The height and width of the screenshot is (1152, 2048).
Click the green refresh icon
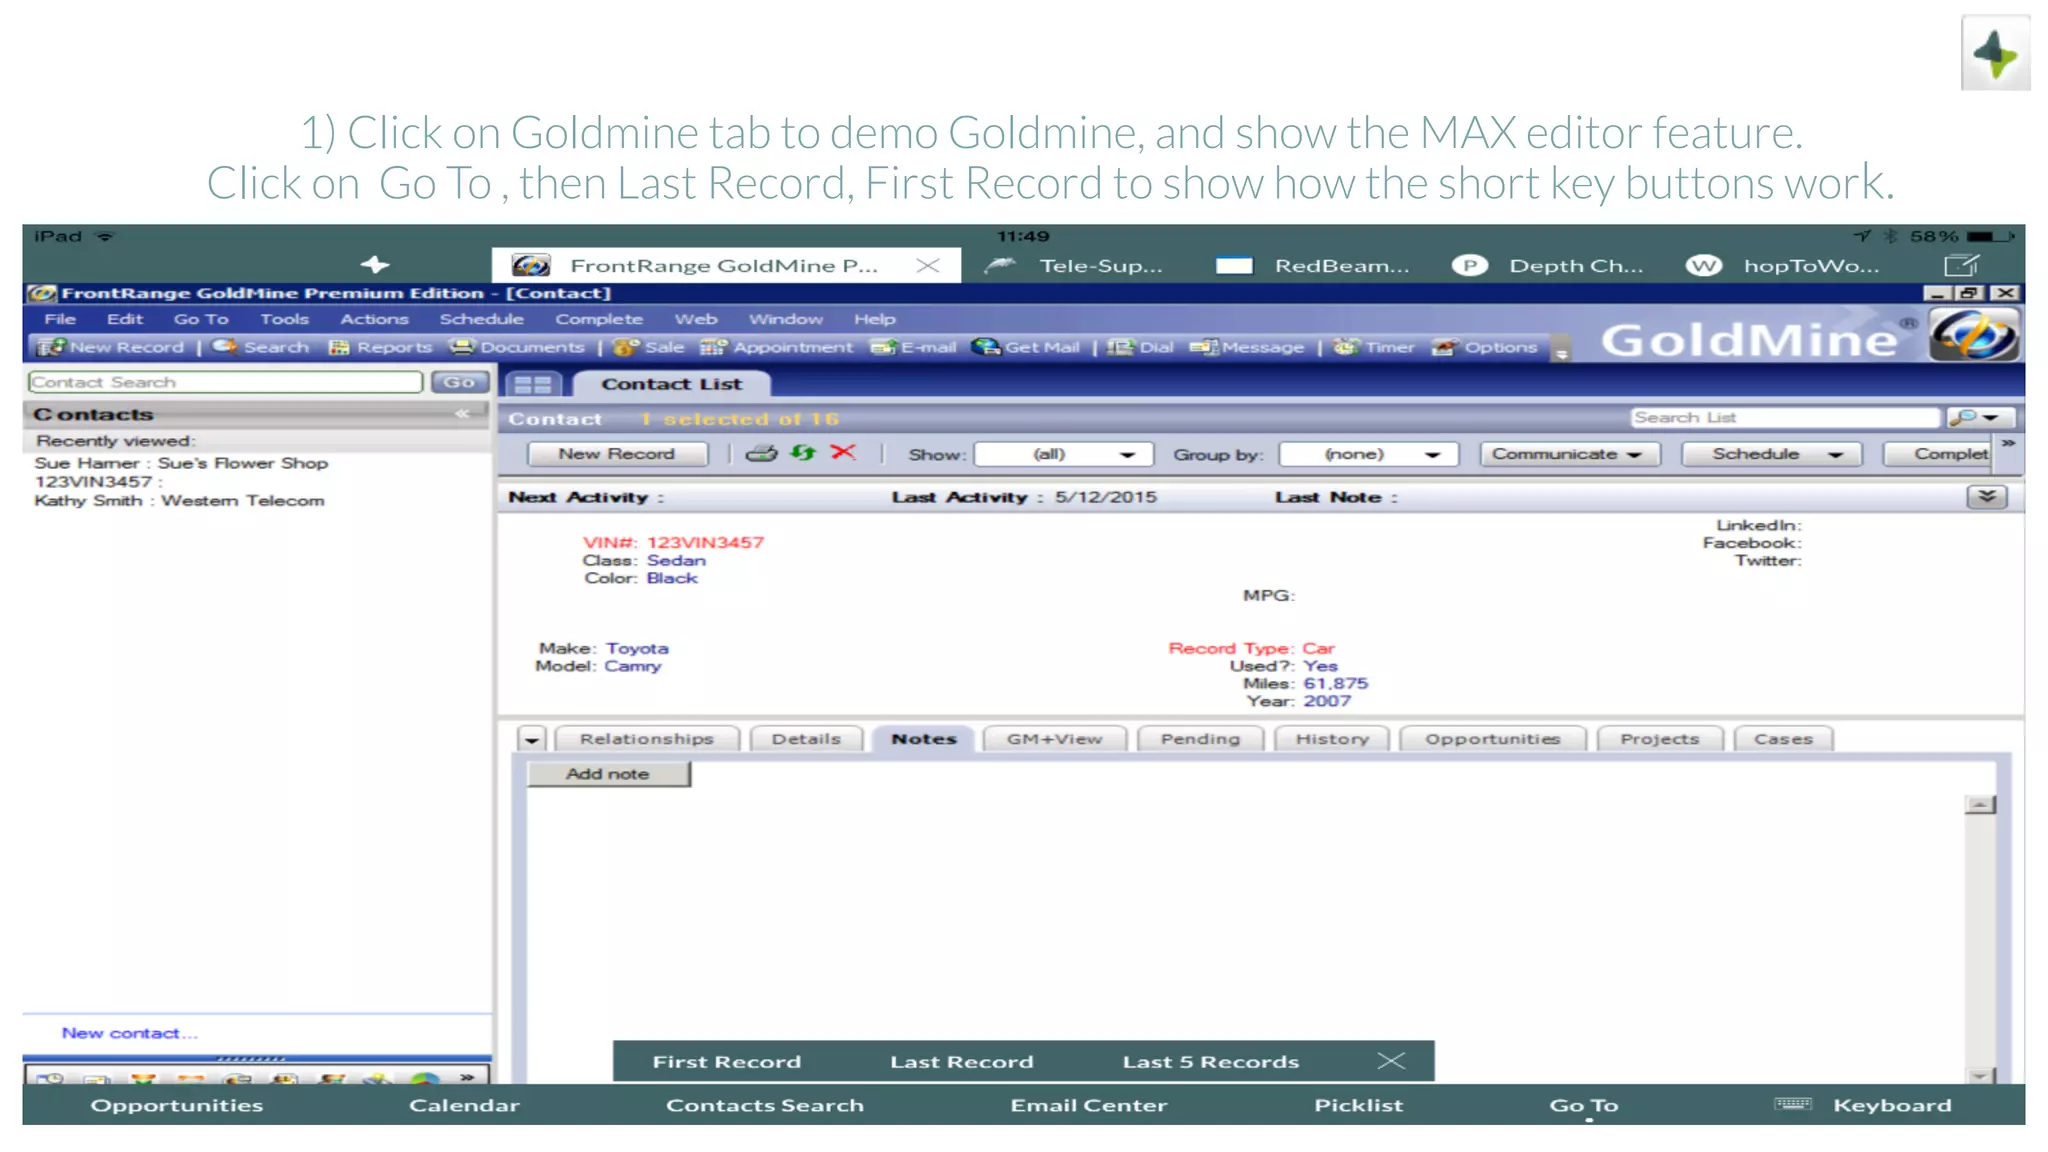pos(802,453)
